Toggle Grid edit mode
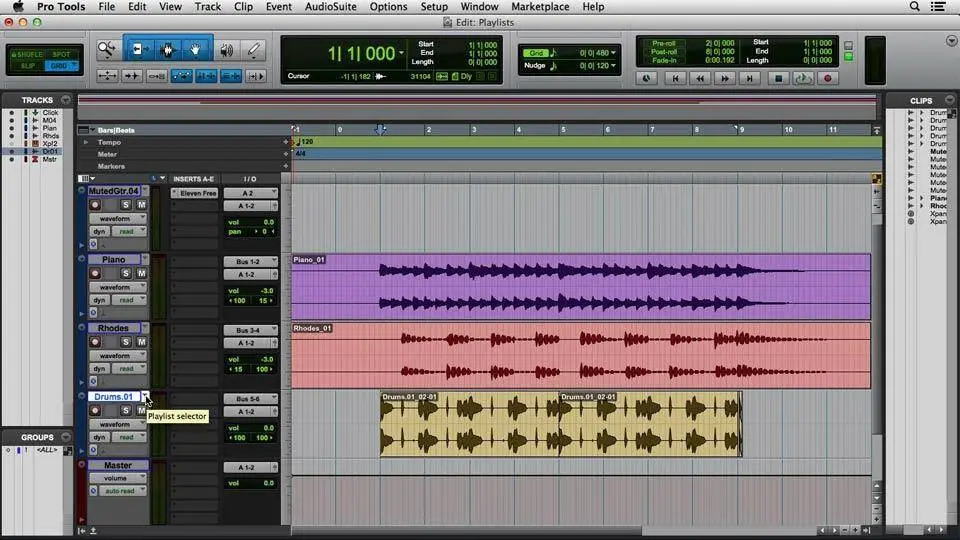This screenshot has width=960, height=540. [61, 66]
